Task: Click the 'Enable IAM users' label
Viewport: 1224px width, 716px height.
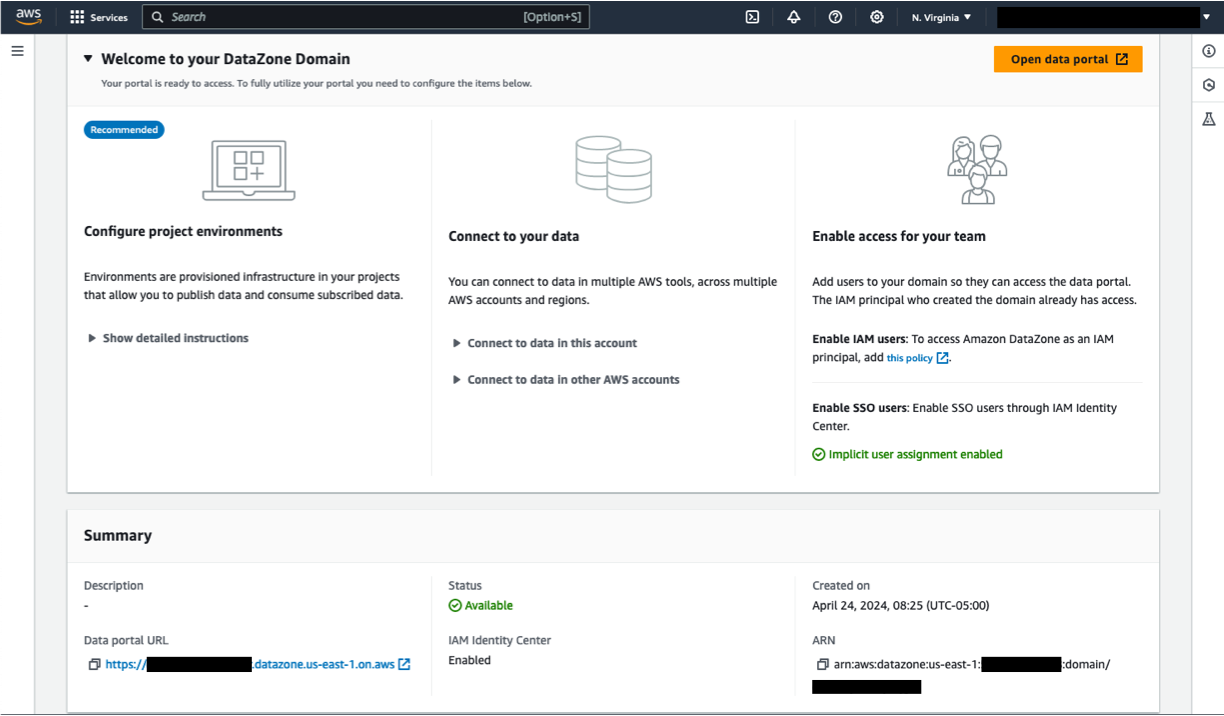Action: [x=859, y=339]
